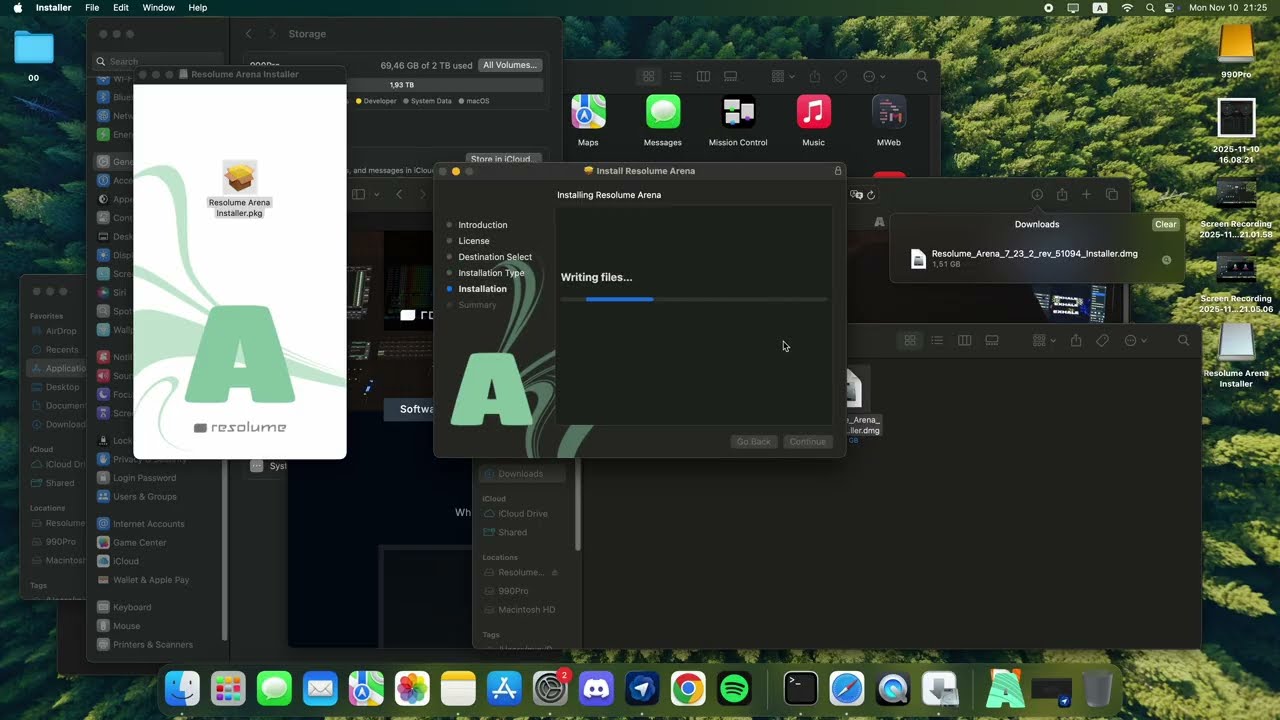This screenshot has height=720, width=1280.
Task: Open Action ellipsis dropdown in Downloads Finder toolbar
Action: 1135,341
